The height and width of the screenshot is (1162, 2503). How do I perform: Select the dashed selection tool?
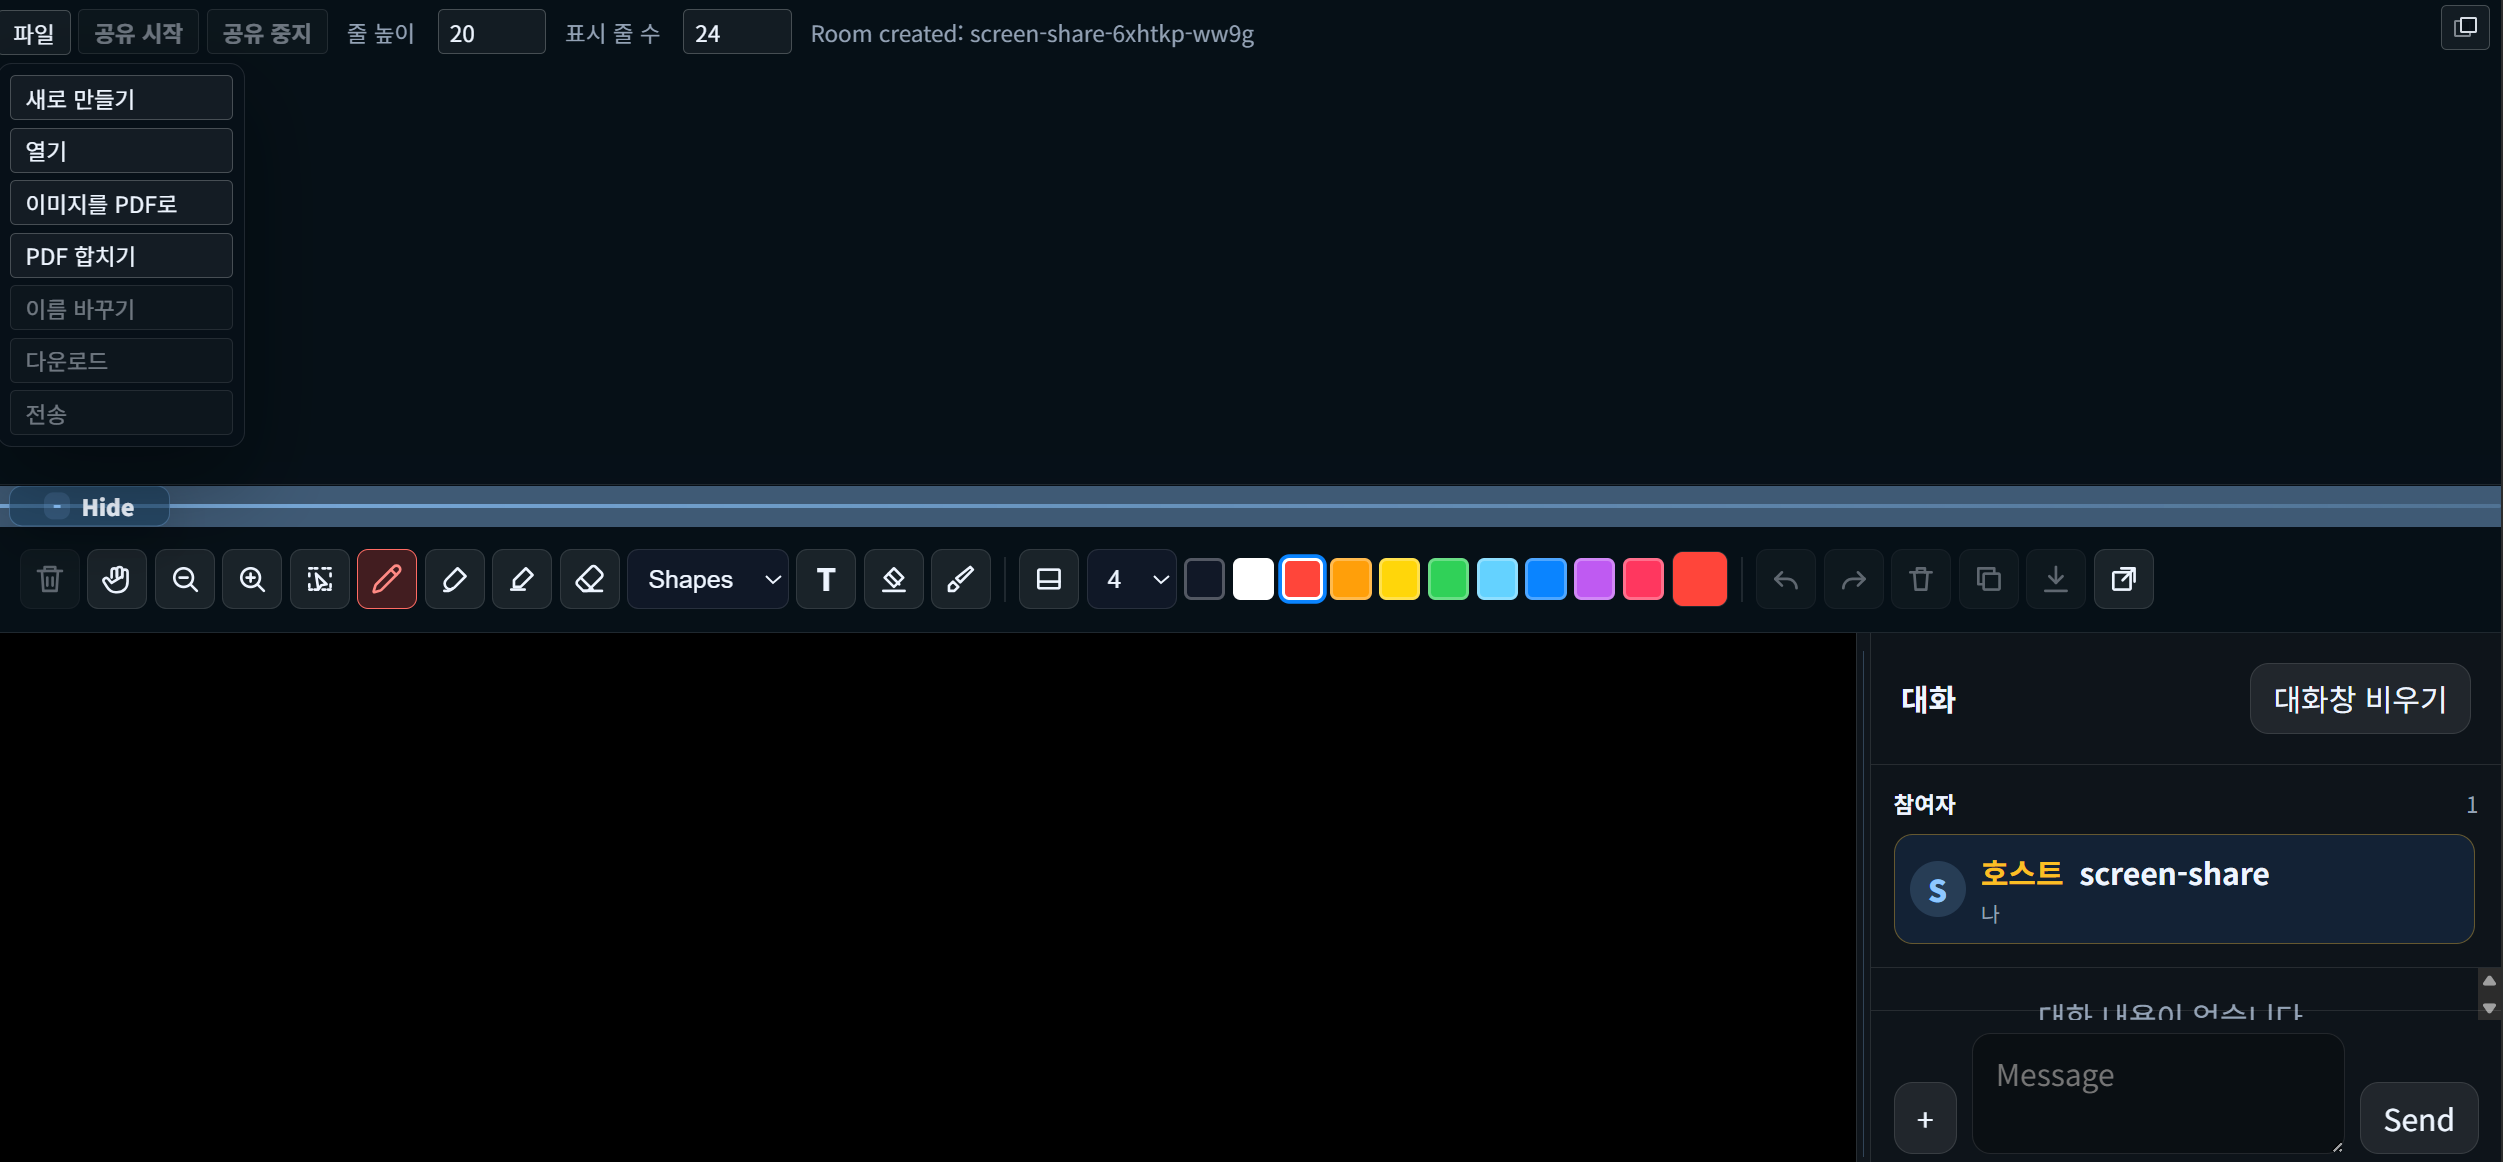click(320, 579)
